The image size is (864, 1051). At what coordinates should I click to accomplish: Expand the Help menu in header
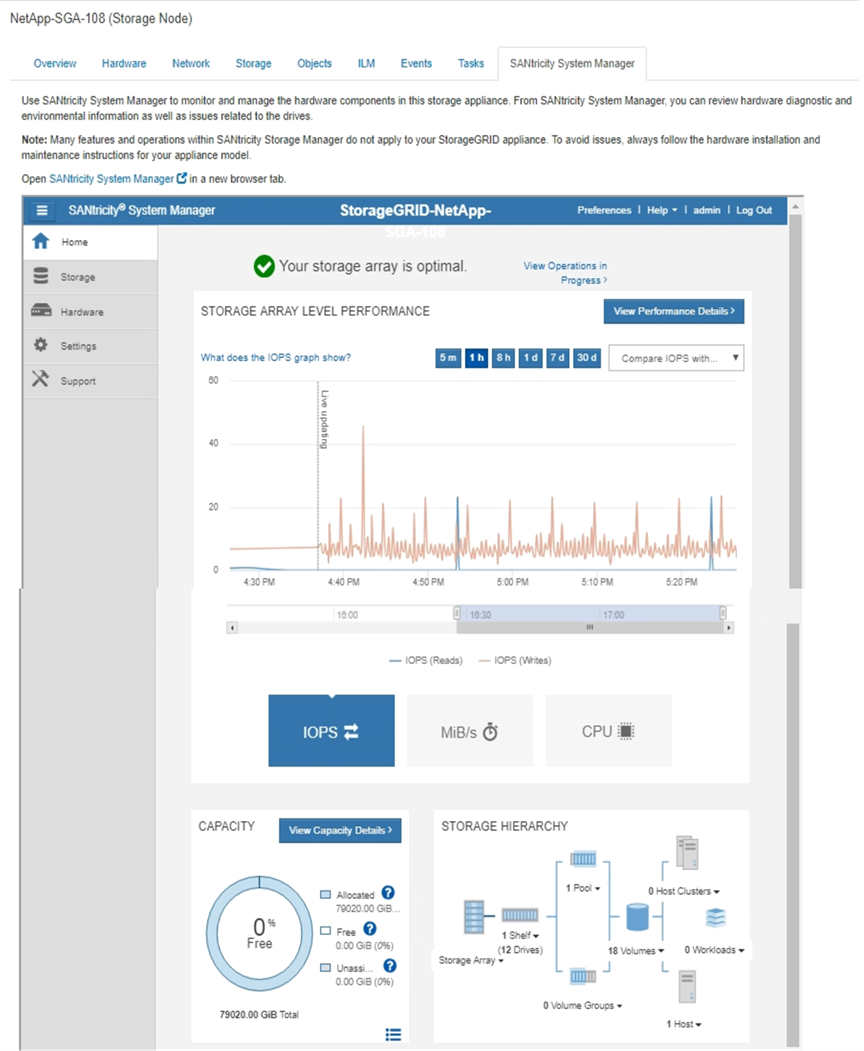662,210
